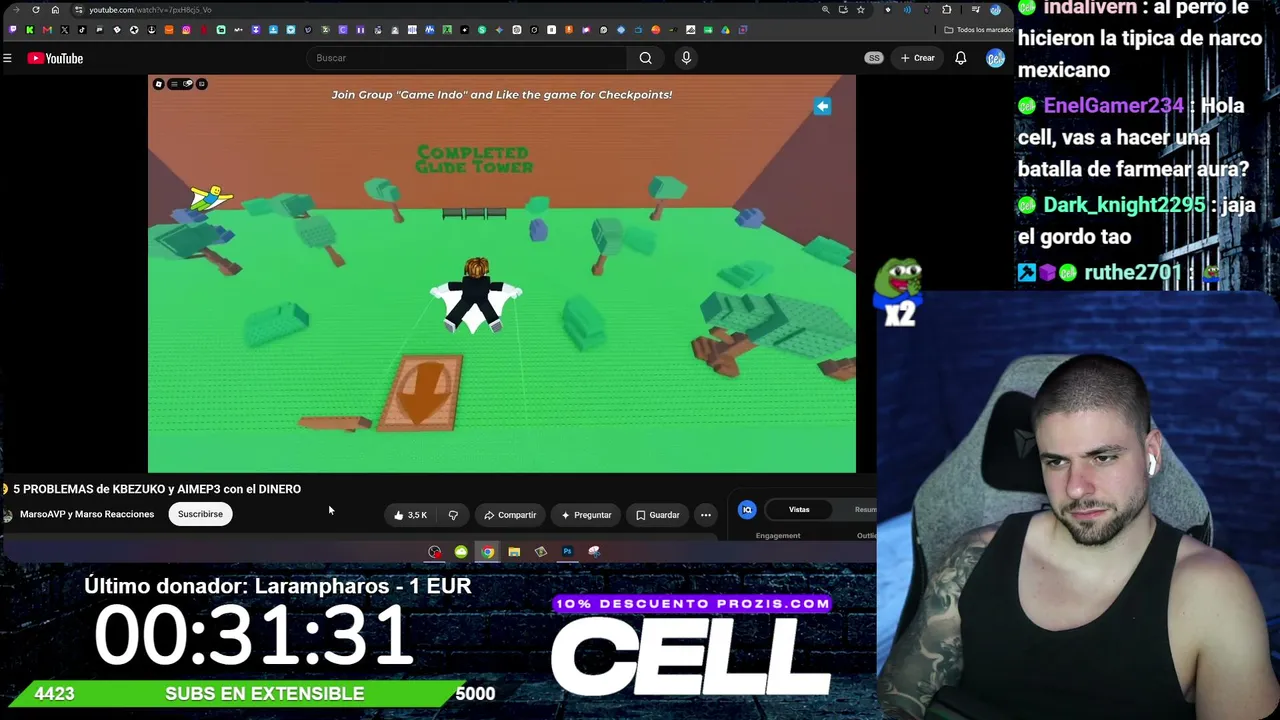Click the Preguntar button

(586, 515)
